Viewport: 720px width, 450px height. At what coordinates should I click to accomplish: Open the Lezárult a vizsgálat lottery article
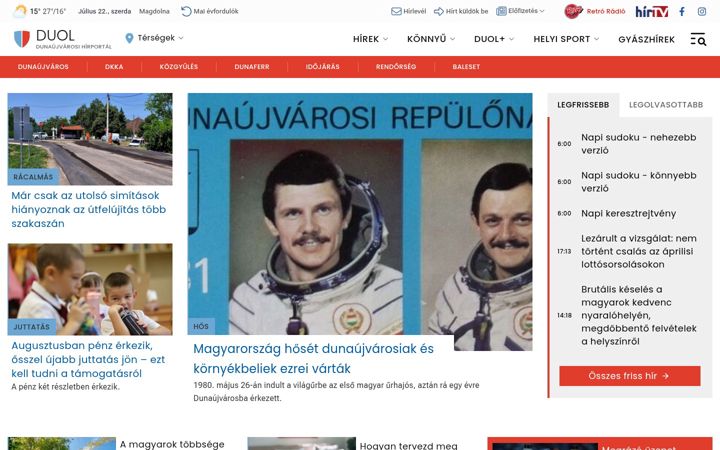638,251
